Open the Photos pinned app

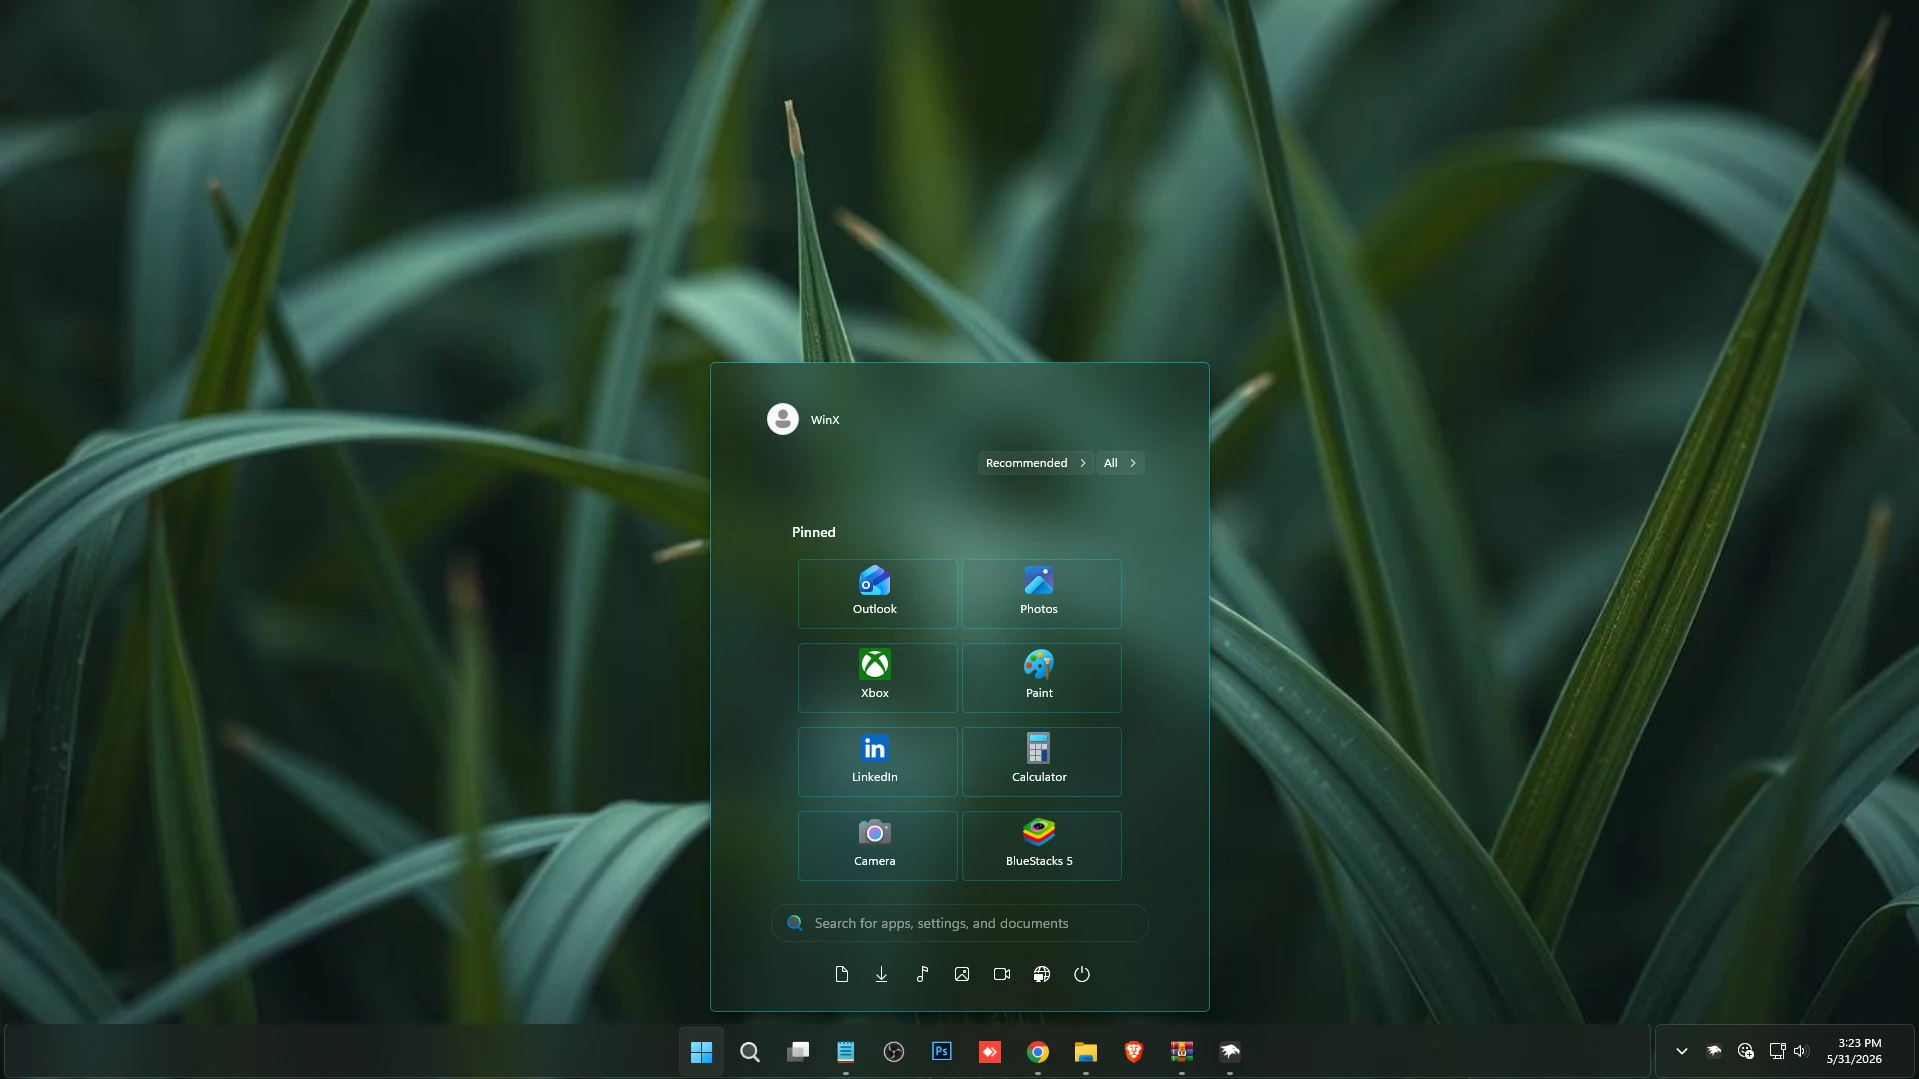1041,594
